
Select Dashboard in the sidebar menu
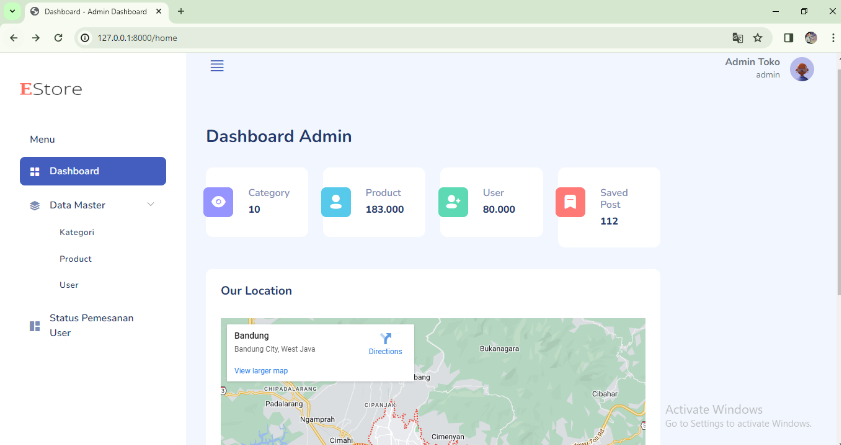click(93, 171)
